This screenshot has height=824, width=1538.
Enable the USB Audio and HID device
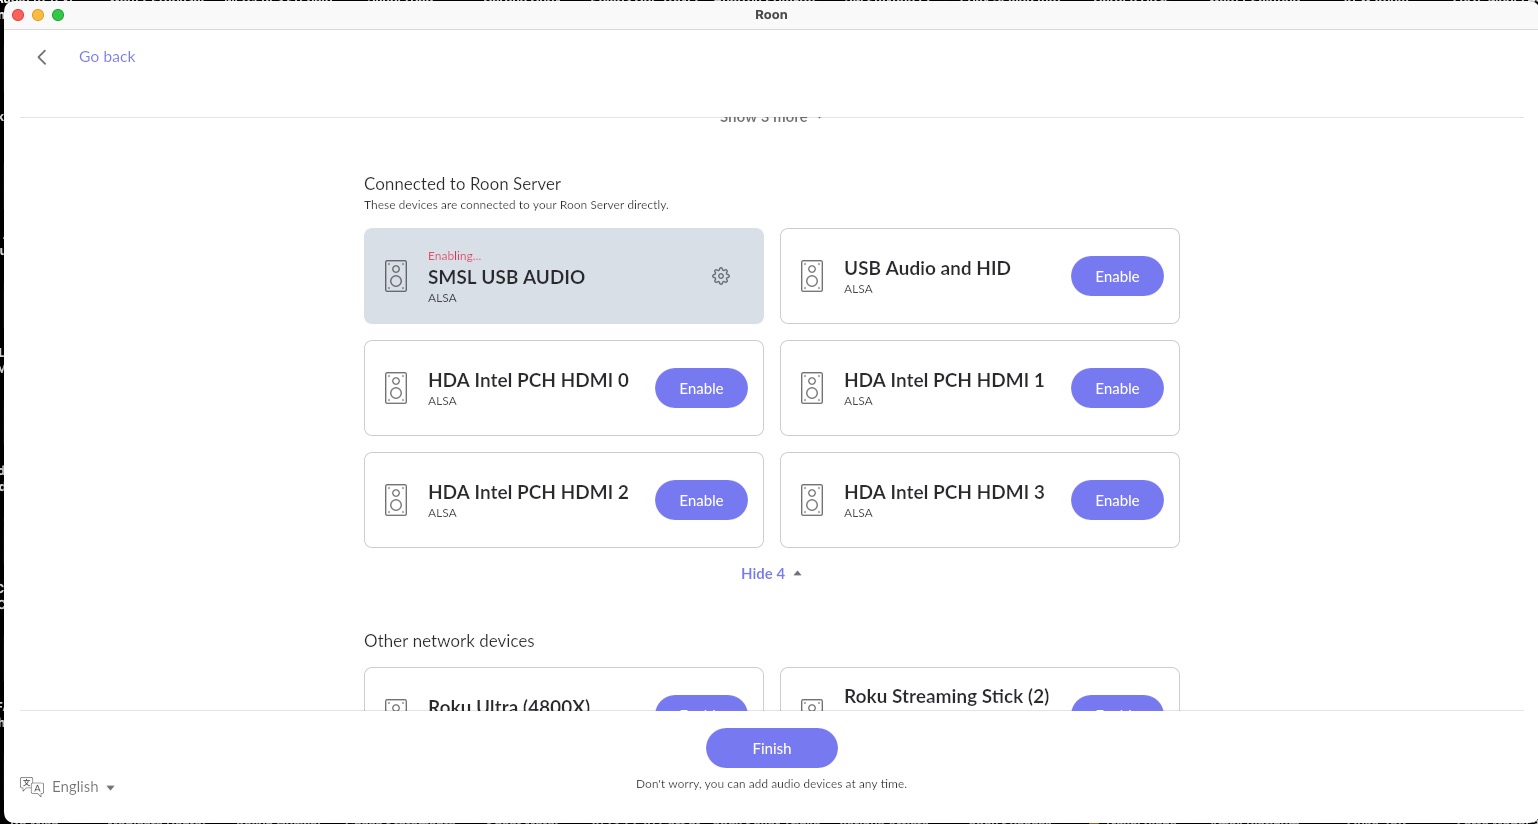1117,276
